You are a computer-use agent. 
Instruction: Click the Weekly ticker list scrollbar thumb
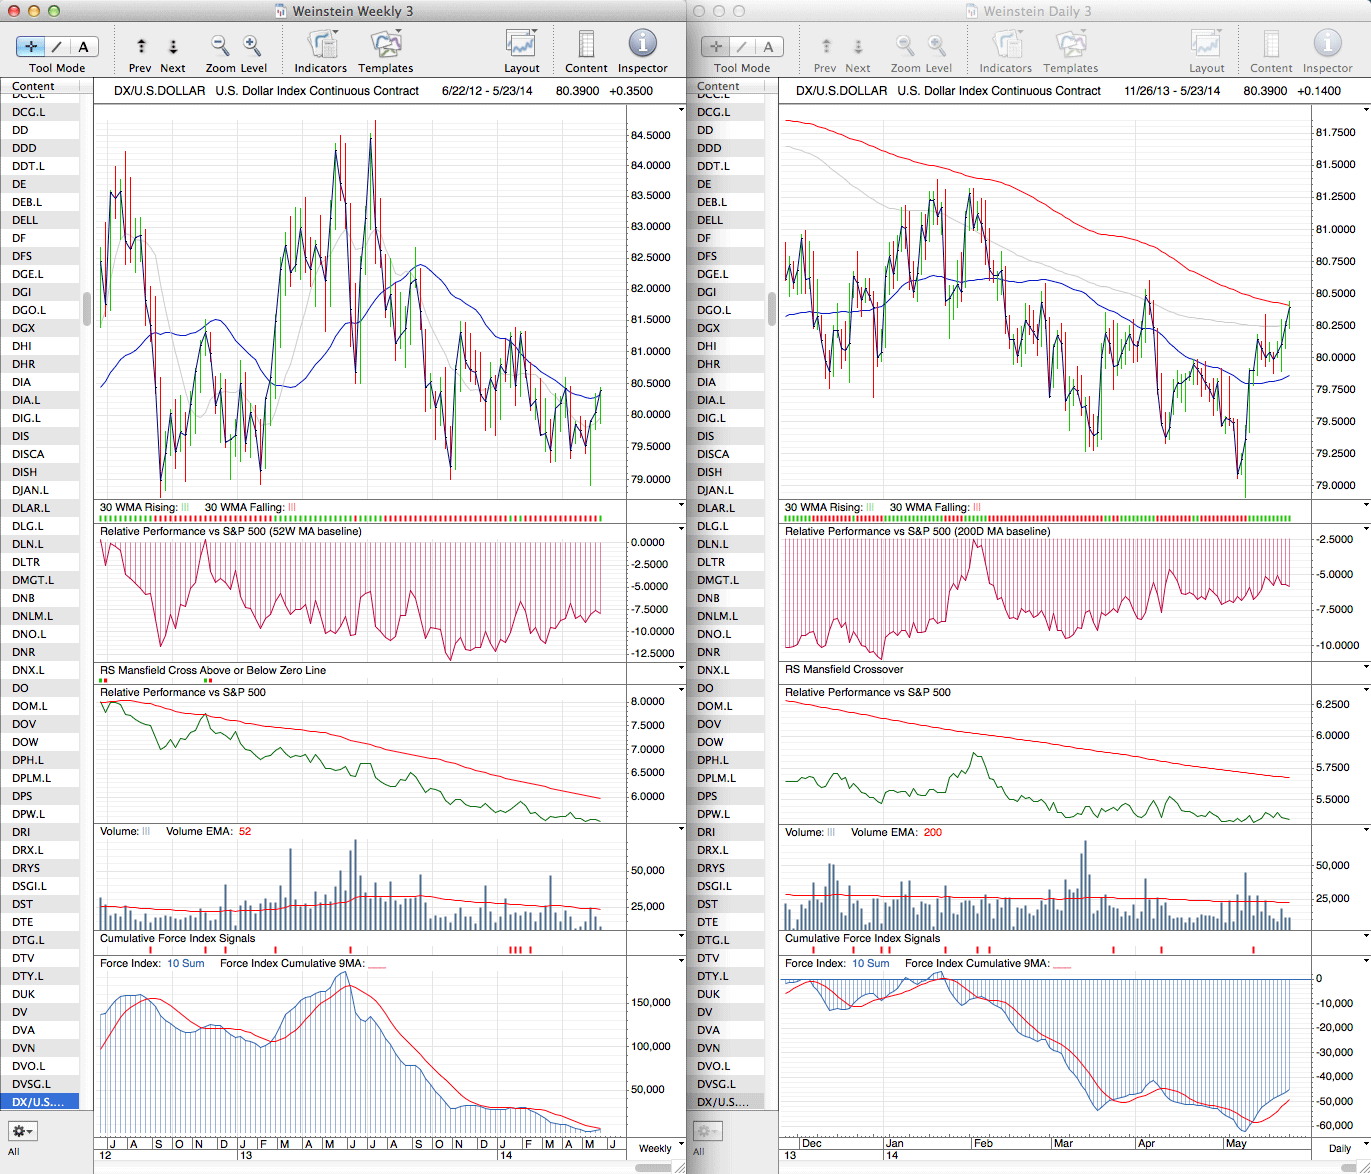click(87, 309)
